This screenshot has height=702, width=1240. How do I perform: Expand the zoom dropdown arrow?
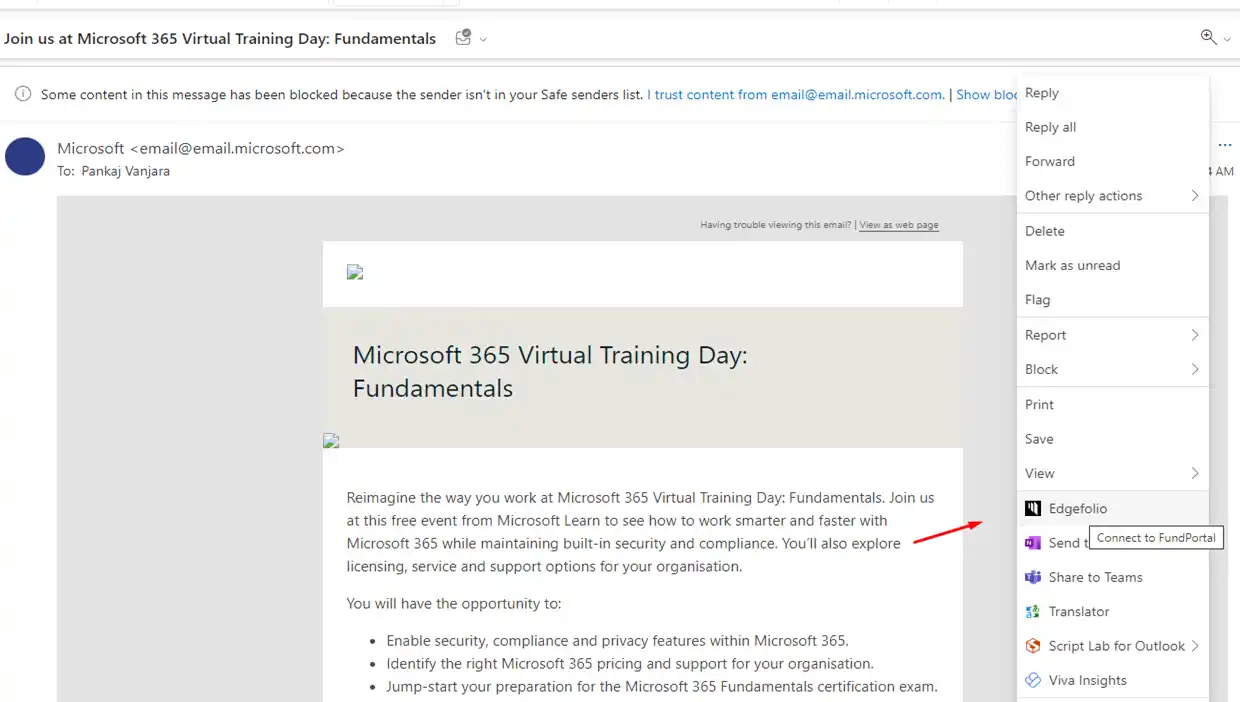point(1227,39)
